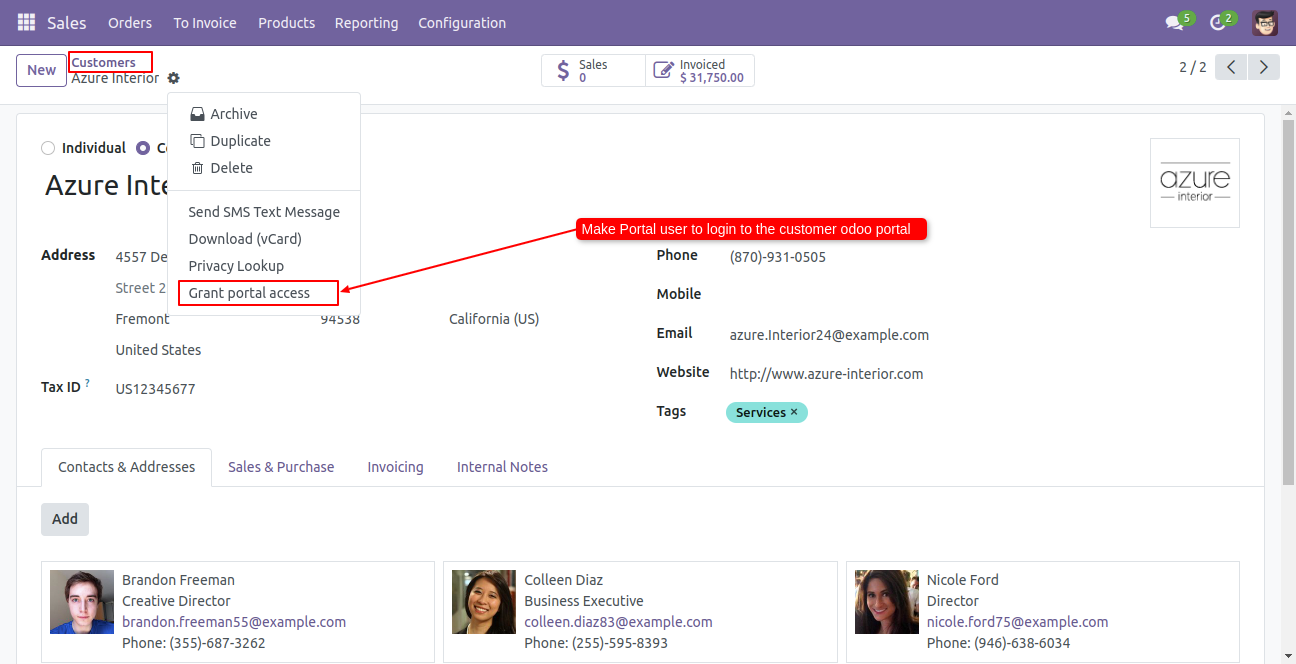1296x664 pixels.
Task: Click the Archive tray icon
Action: pyautogui.click(x=198, y=114)
